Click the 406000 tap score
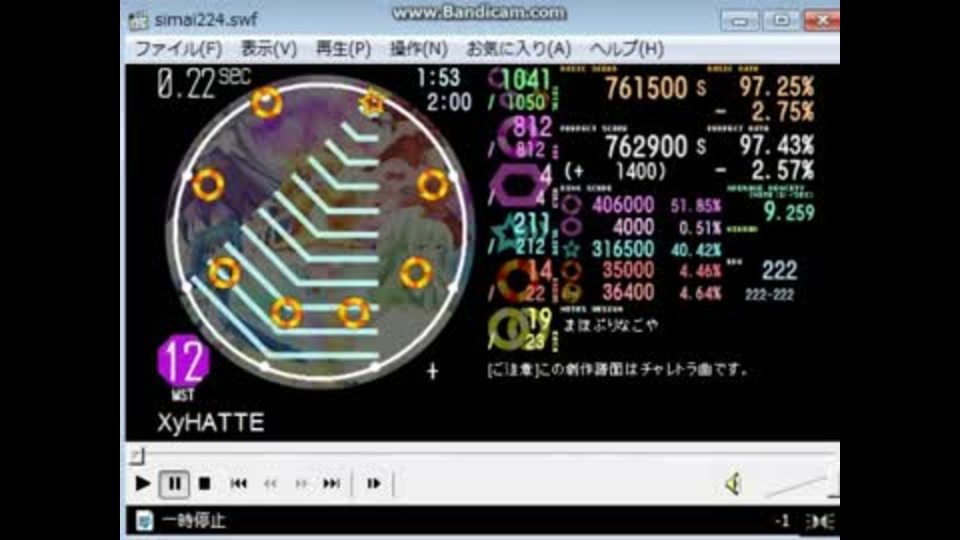The width and height of the screenshot is (960, 540). point(623,205)
